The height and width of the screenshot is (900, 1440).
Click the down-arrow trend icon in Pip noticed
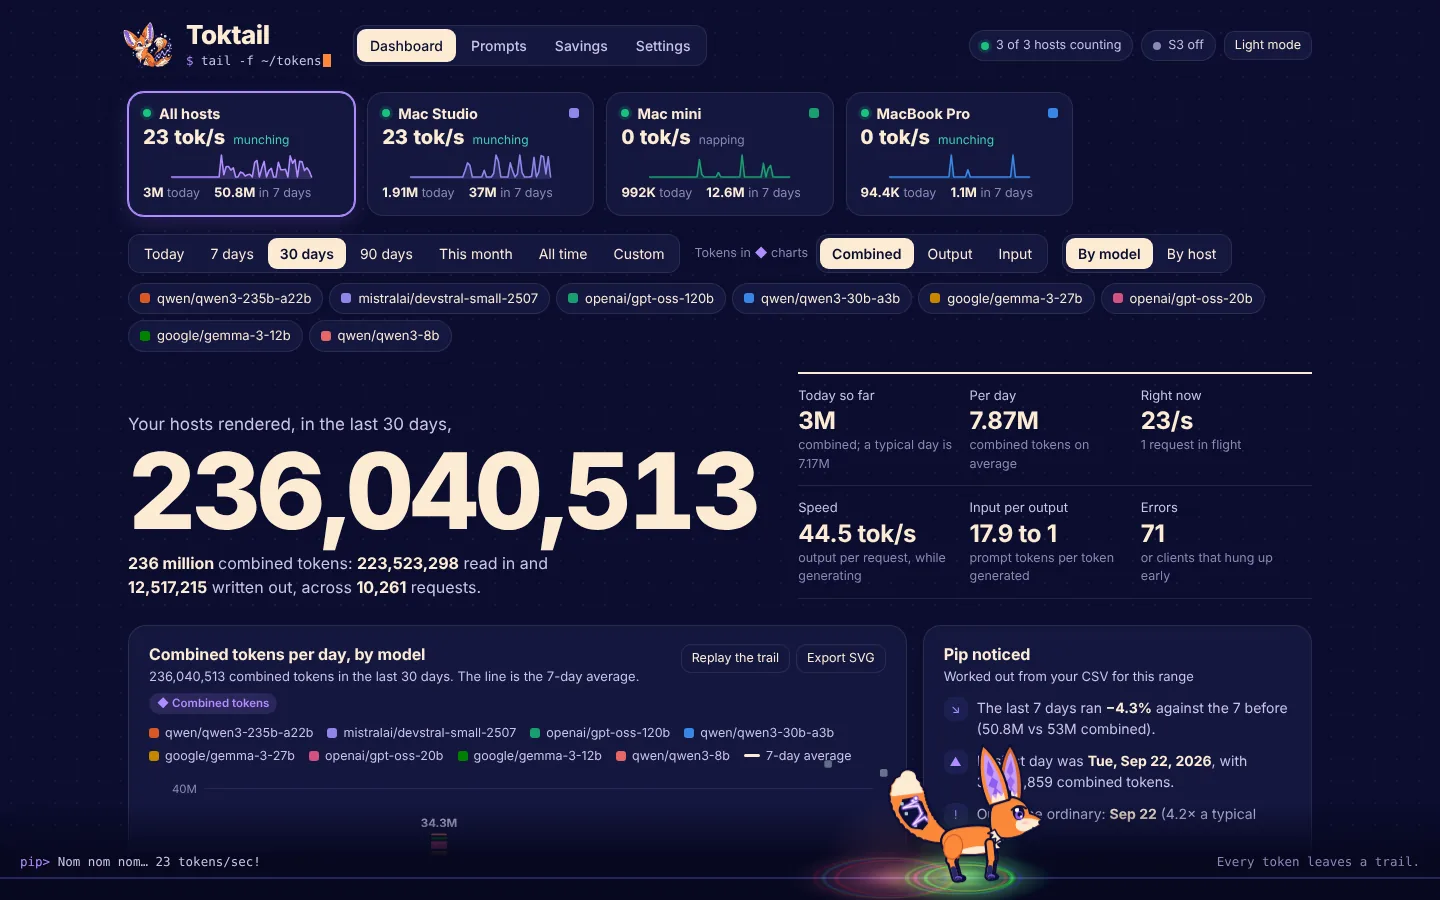click(955, 709)
